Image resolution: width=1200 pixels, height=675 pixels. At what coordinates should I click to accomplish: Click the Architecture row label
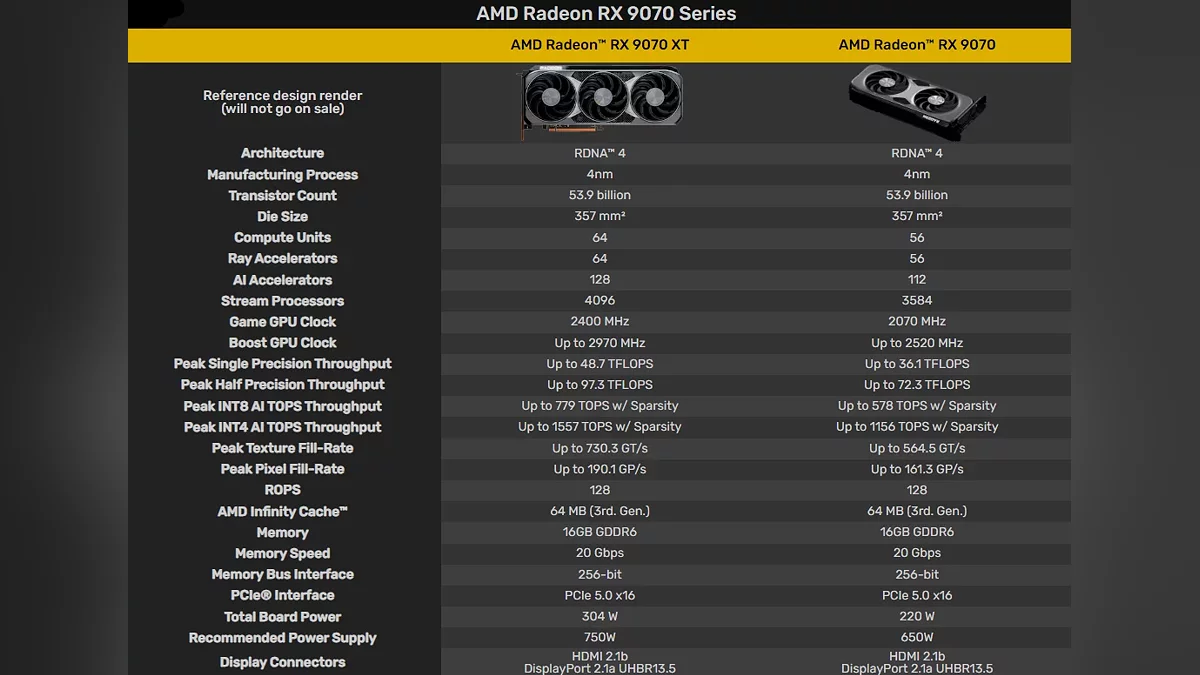pyautogui.click(x=282, y=153)
